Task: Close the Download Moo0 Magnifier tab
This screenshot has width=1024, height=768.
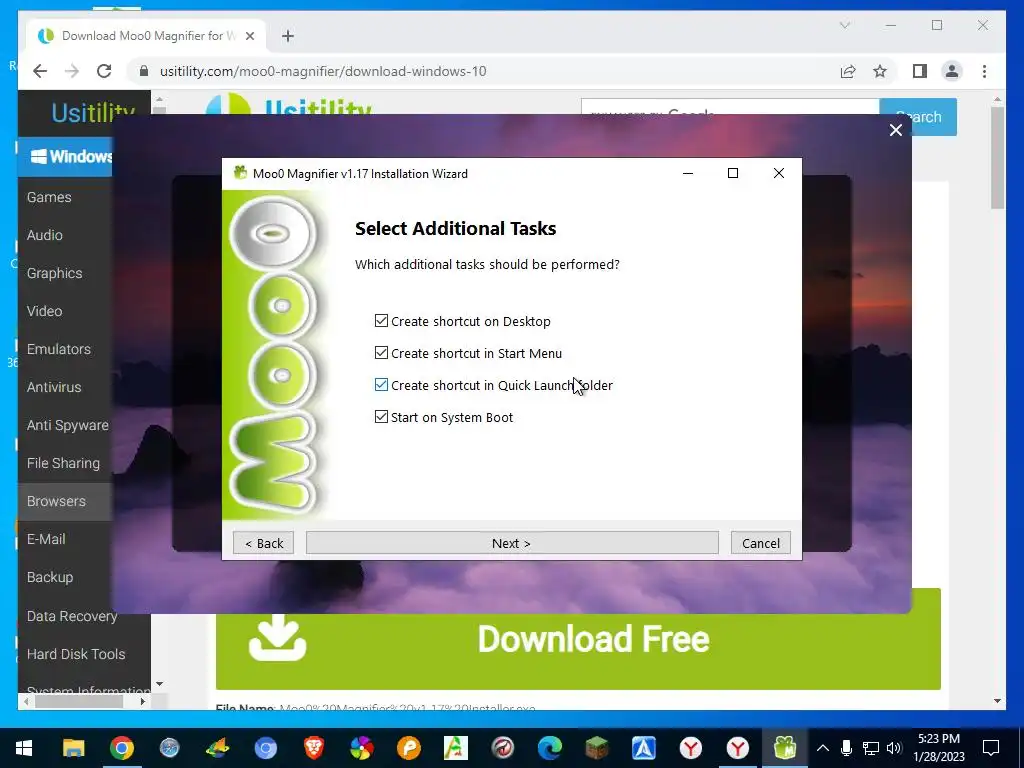Action: [x=249, y=36]
